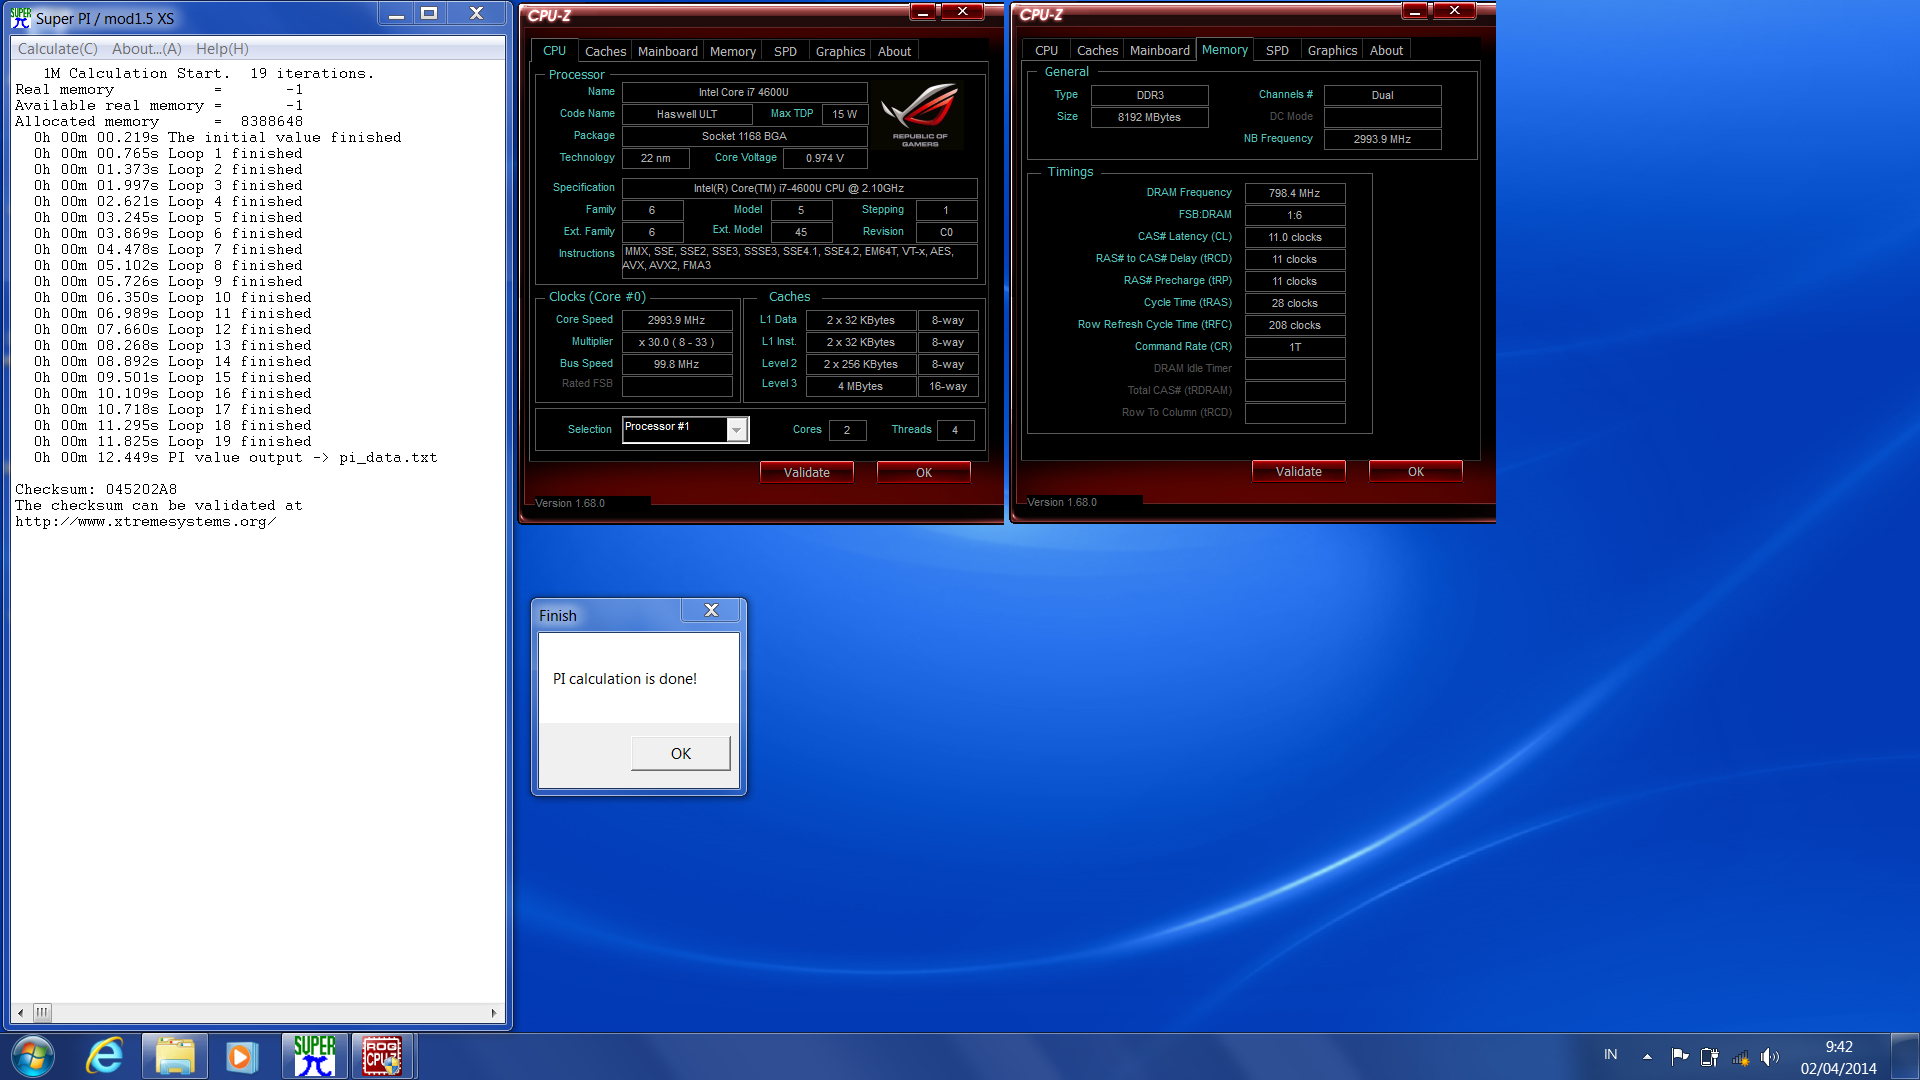1920x1080 pixels.
Task: Click the xtremesystems.org URL text
Action: (x=146, y=521)
